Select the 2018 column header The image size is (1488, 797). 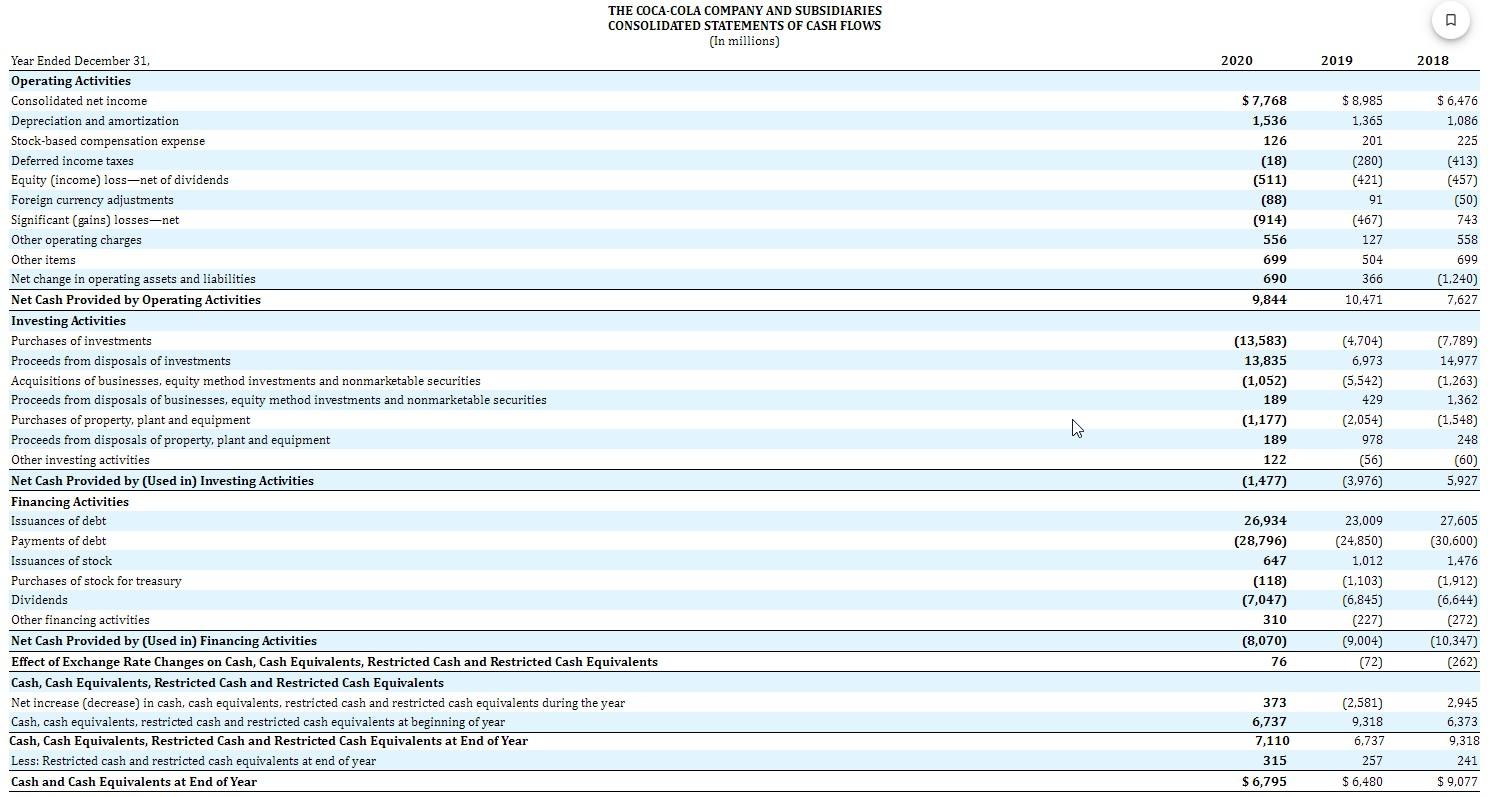tap(1433, 60)
